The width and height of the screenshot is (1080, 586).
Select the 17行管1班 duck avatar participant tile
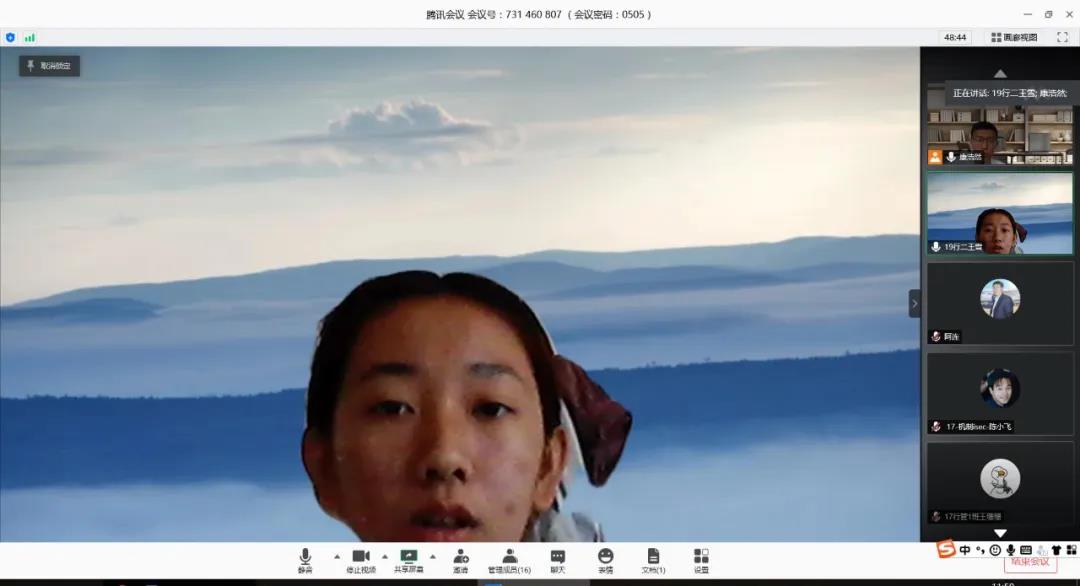1000,478
